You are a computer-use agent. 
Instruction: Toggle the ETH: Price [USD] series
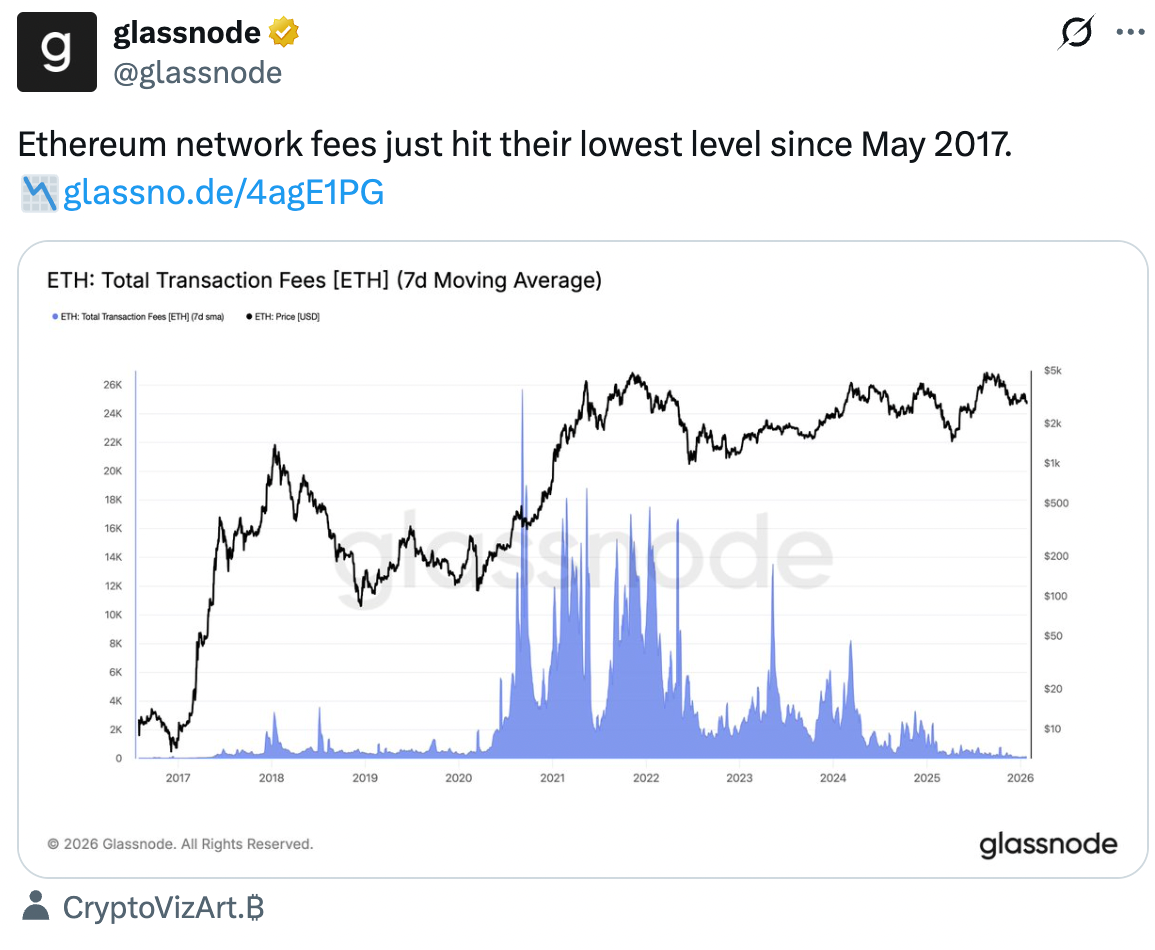(290, 316)
